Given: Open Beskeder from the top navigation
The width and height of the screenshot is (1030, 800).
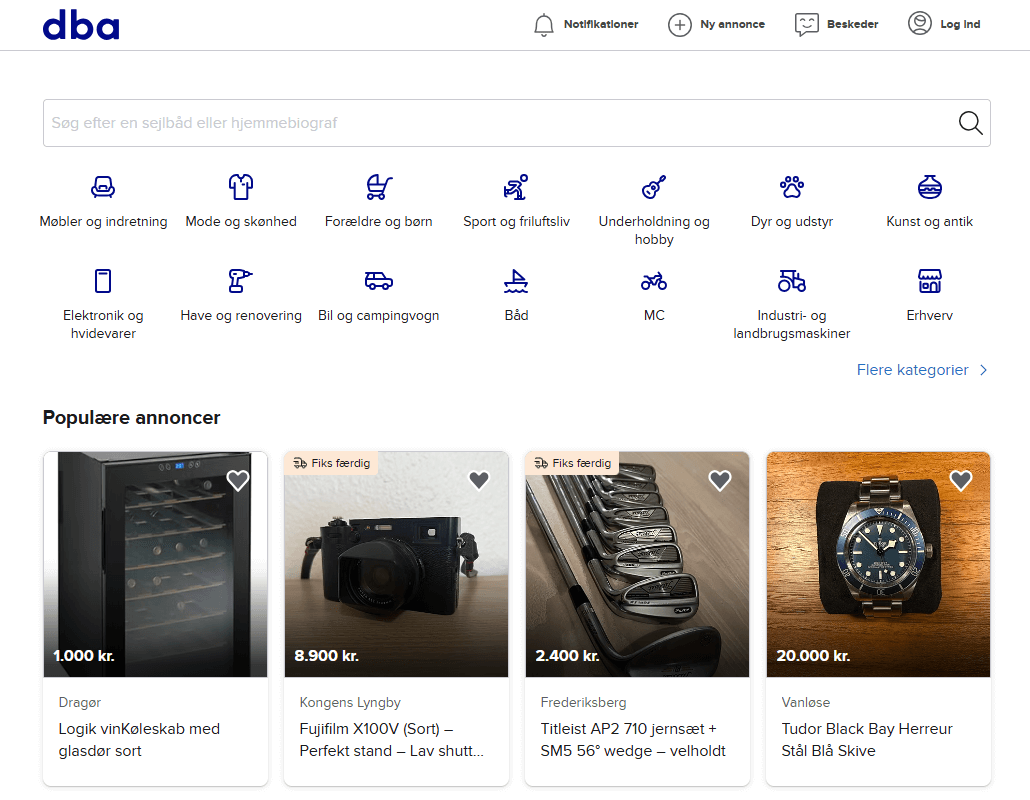Looking at the screenshot, I should click(836, 23).
